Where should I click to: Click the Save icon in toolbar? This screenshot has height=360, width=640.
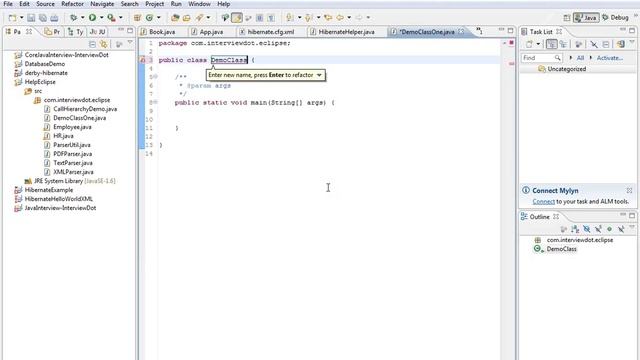(x=31, y=18)
